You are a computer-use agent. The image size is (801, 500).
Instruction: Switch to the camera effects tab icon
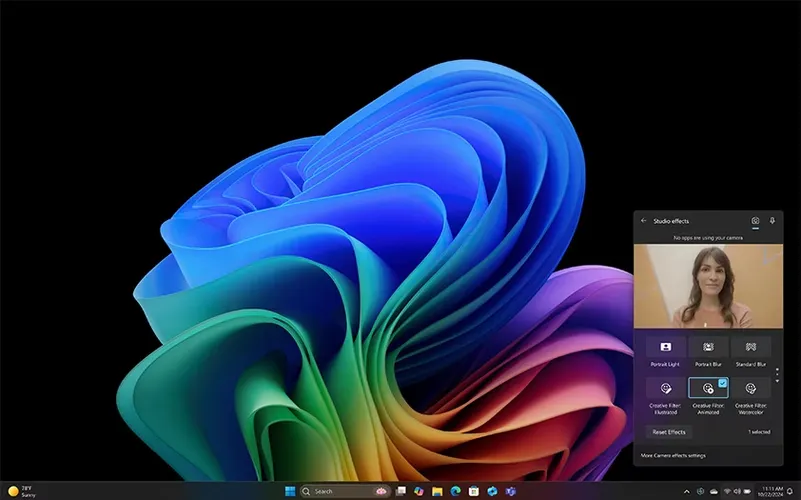coord(755,221)
